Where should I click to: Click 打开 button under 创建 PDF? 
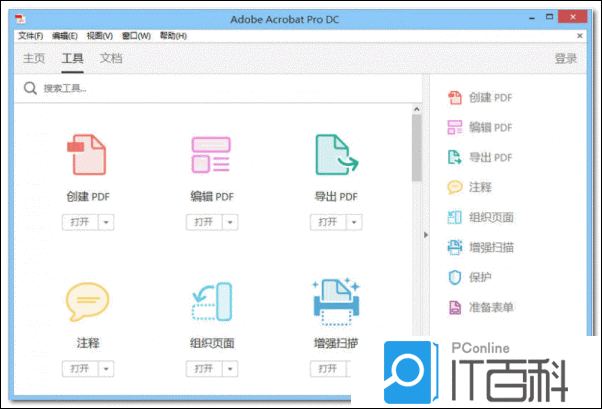coord(80,222)
